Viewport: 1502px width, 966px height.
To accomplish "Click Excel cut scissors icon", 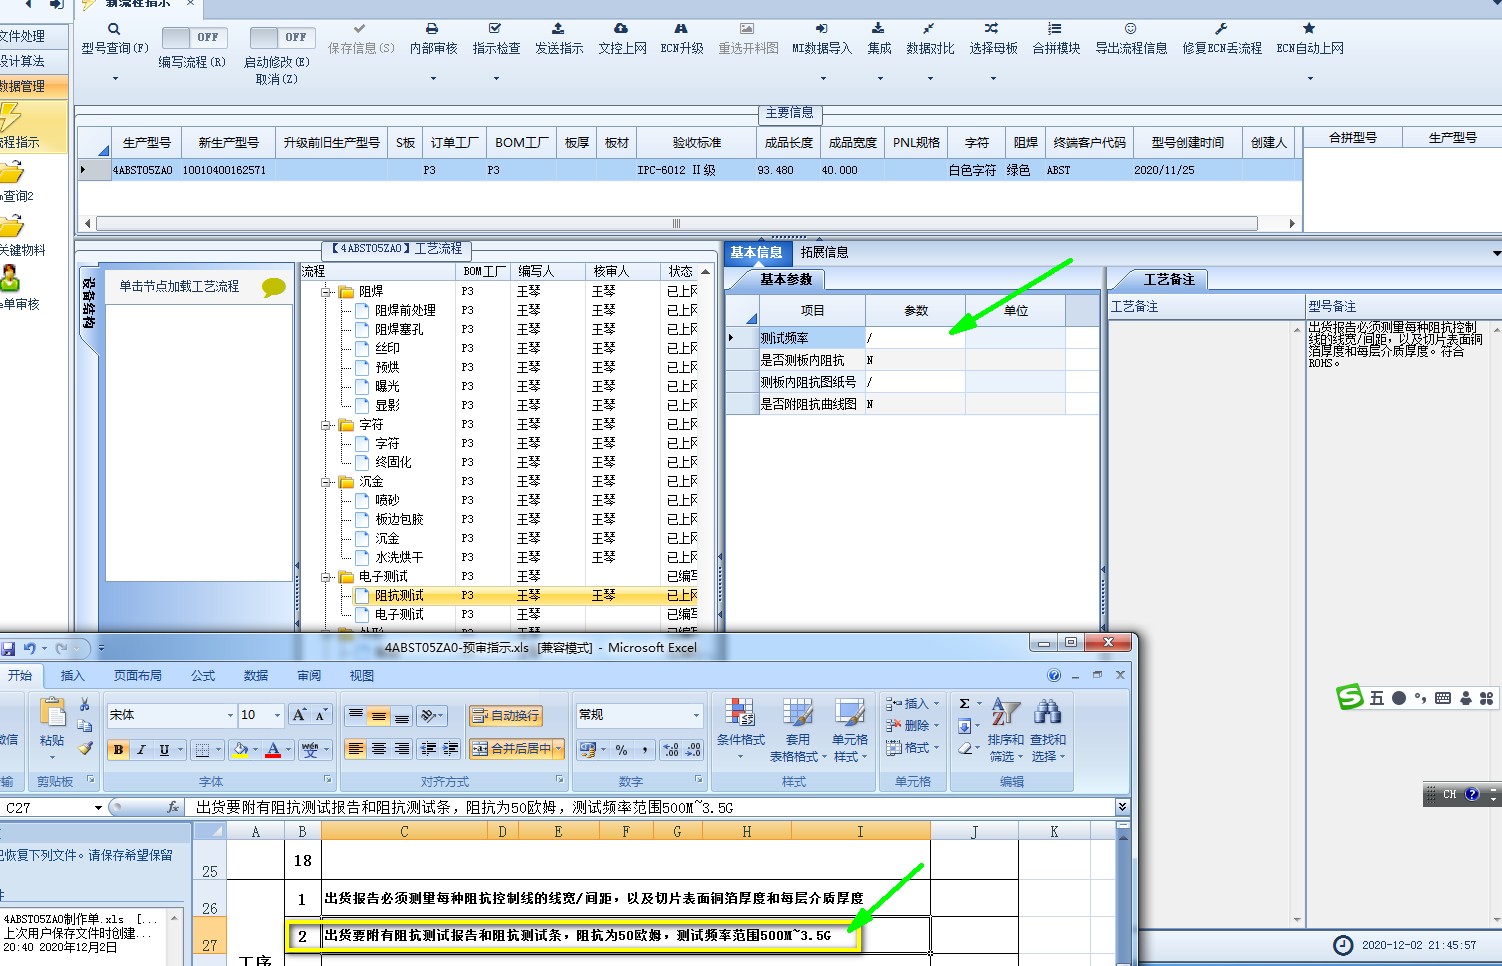I will [85, 705].
